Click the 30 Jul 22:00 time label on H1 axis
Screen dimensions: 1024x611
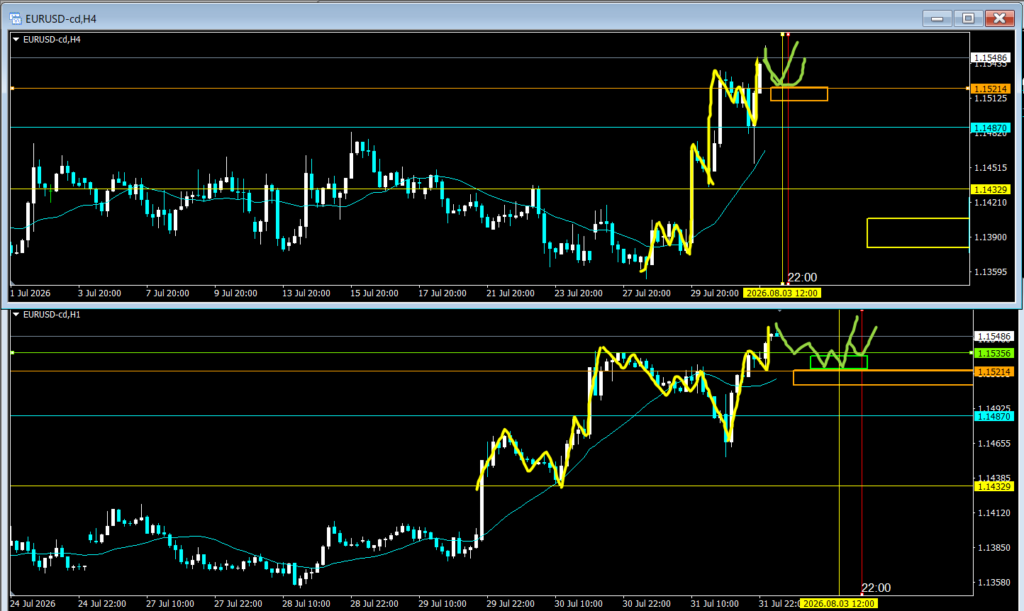[647, 603]
